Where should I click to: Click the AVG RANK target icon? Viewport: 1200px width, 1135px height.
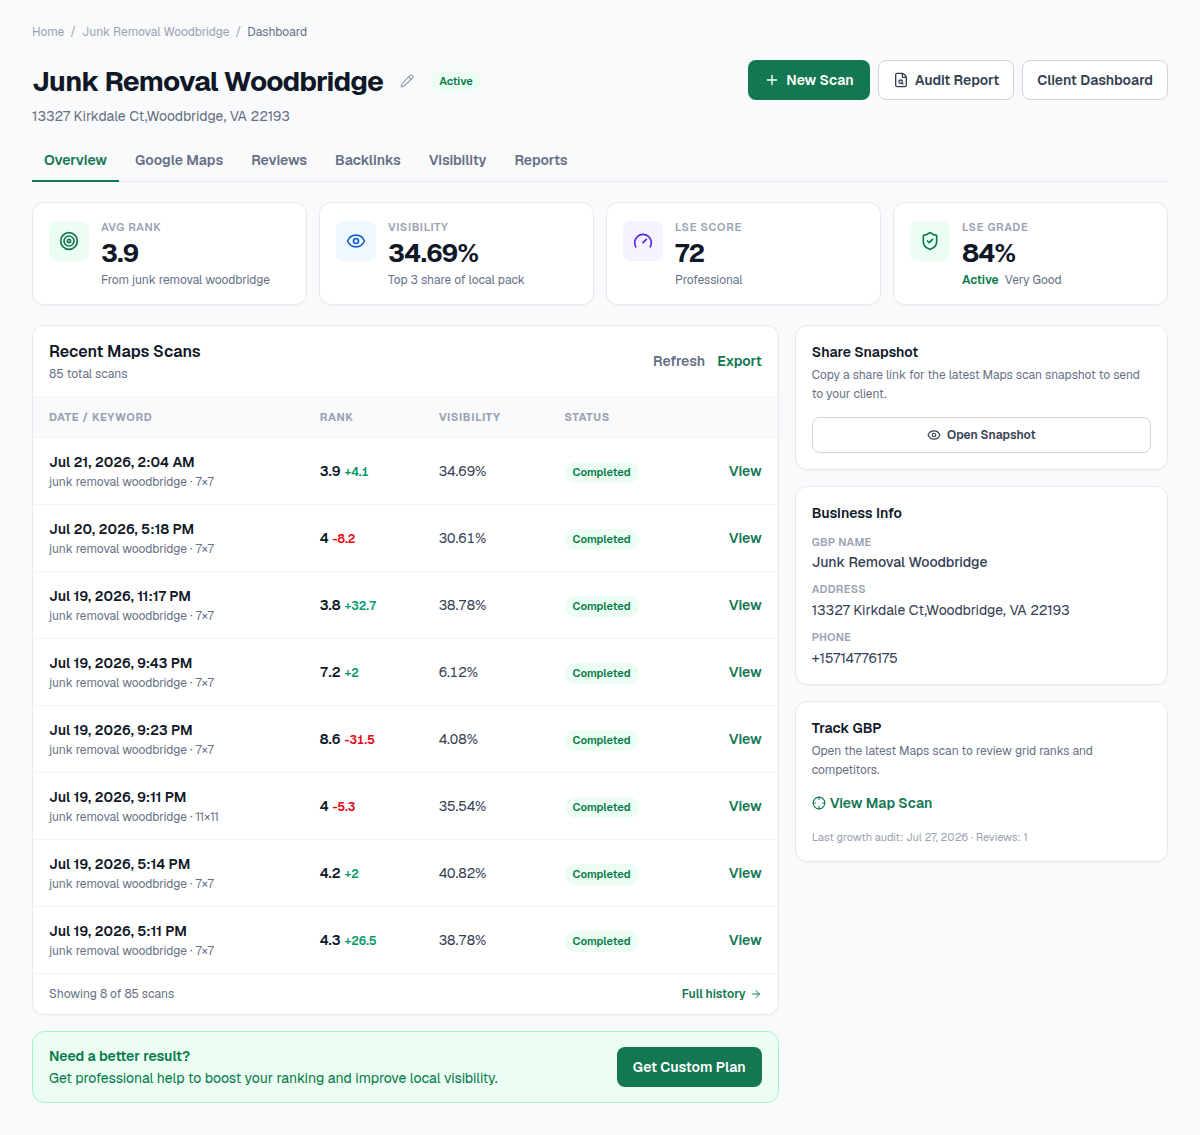point(69,241)
